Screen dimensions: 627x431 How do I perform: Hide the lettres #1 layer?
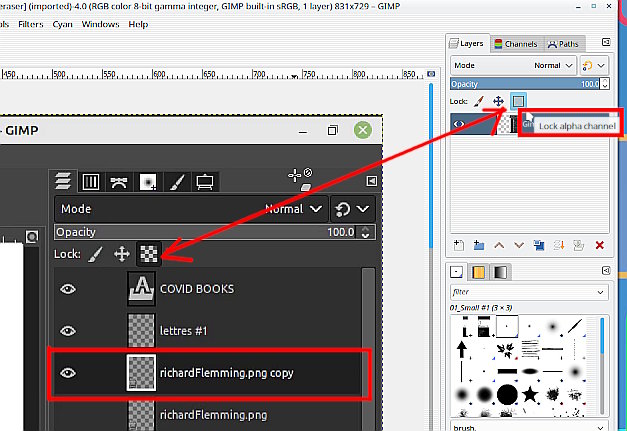[x=68, y=331]
